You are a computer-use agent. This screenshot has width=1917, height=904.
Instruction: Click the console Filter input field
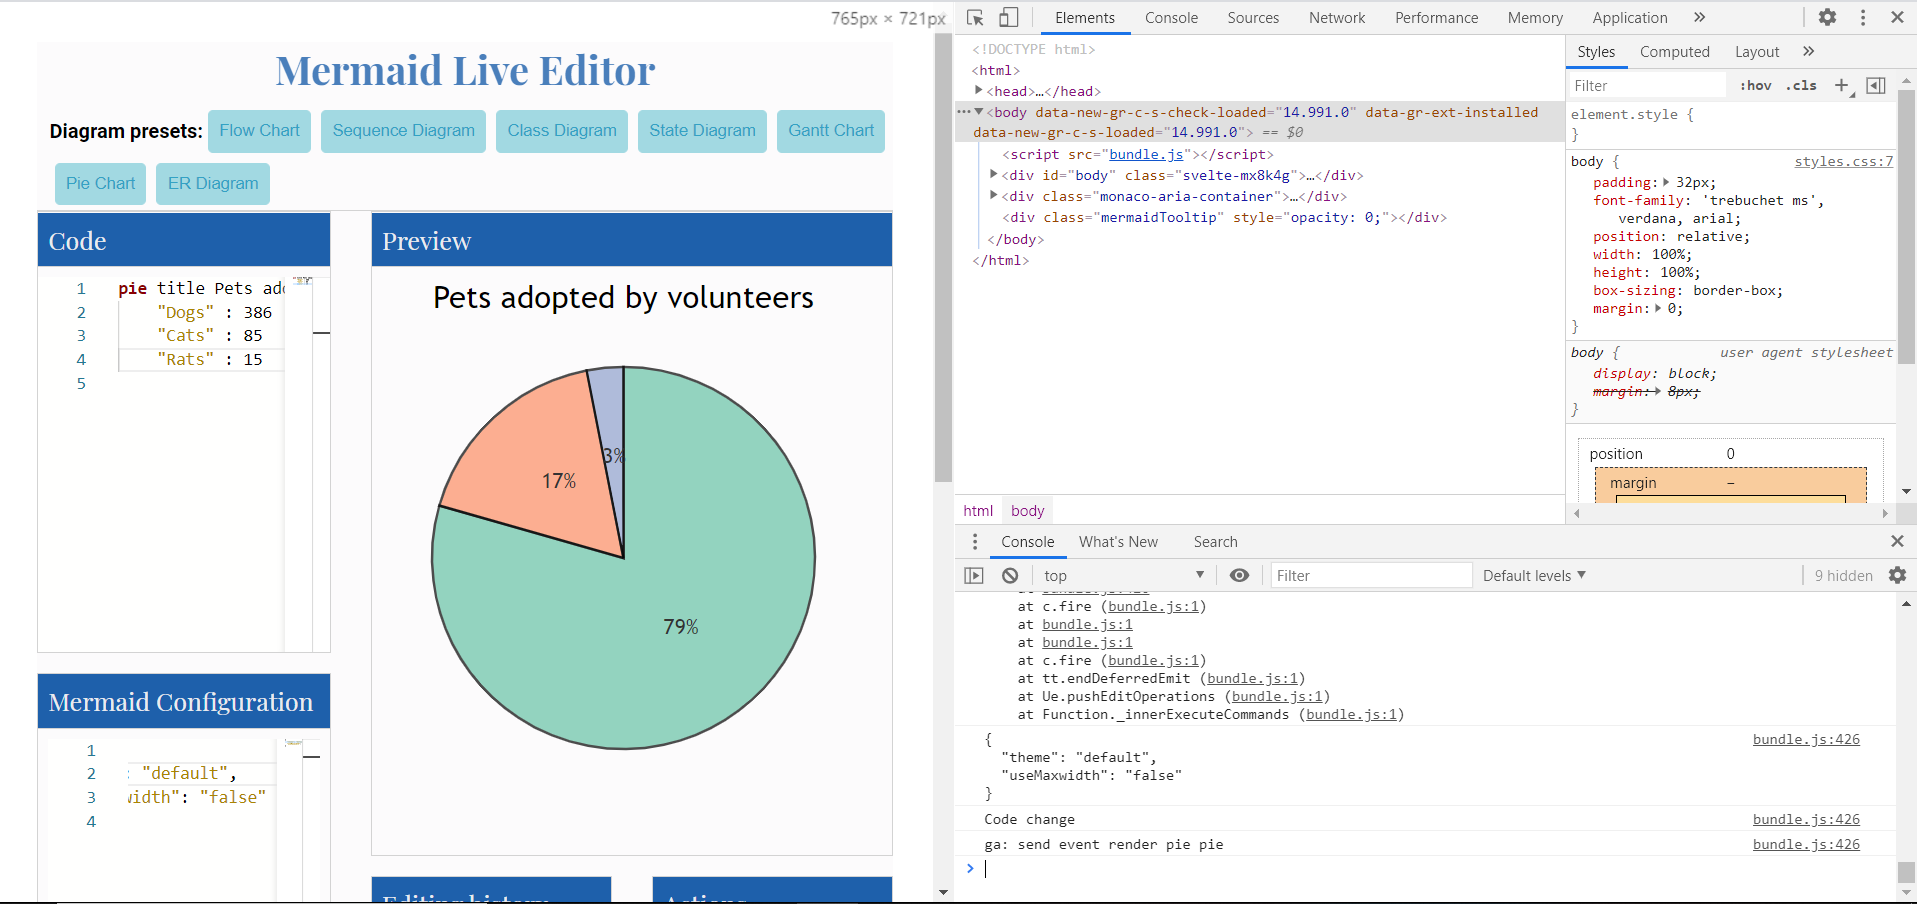point(1370,575)
